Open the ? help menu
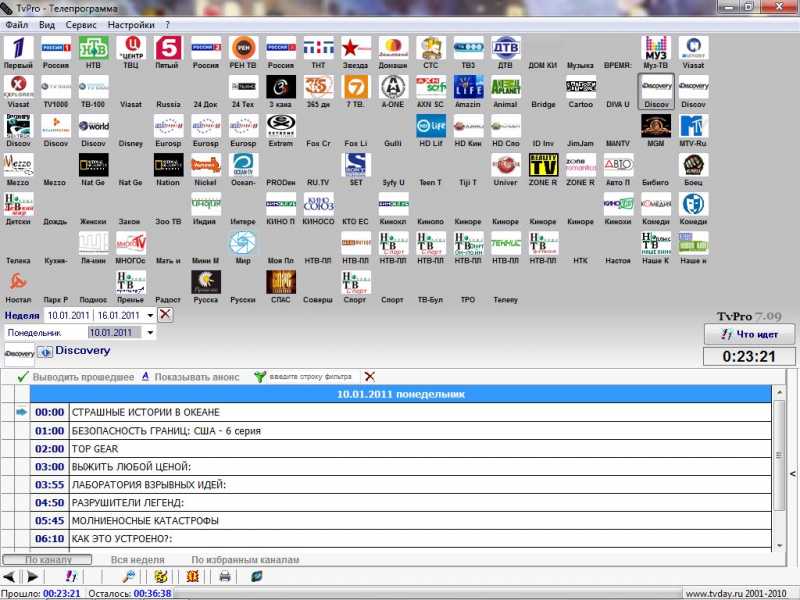800x600 pixels. (x=167, y=24)
